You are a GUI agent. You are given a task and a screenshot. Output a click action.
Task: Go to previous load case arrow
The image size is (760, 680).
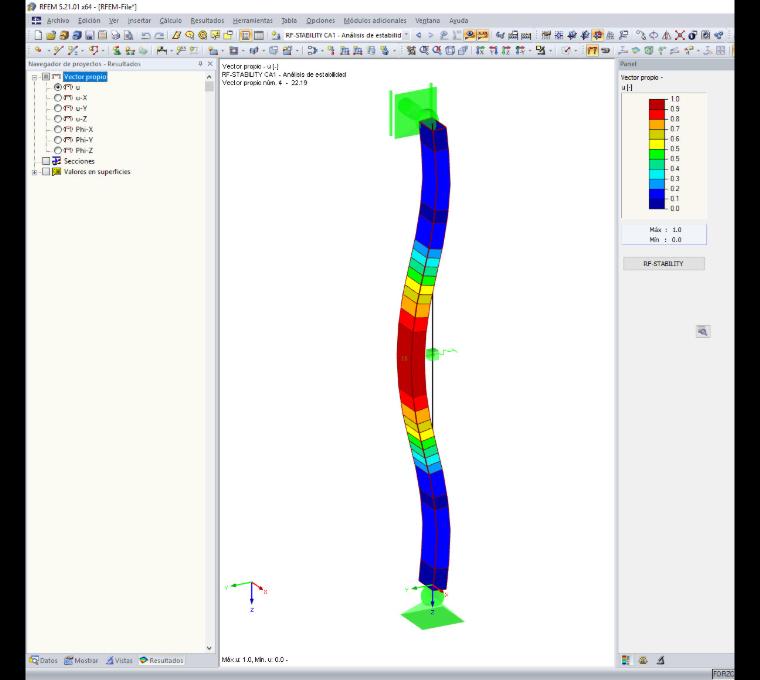(x=418, y=35)
